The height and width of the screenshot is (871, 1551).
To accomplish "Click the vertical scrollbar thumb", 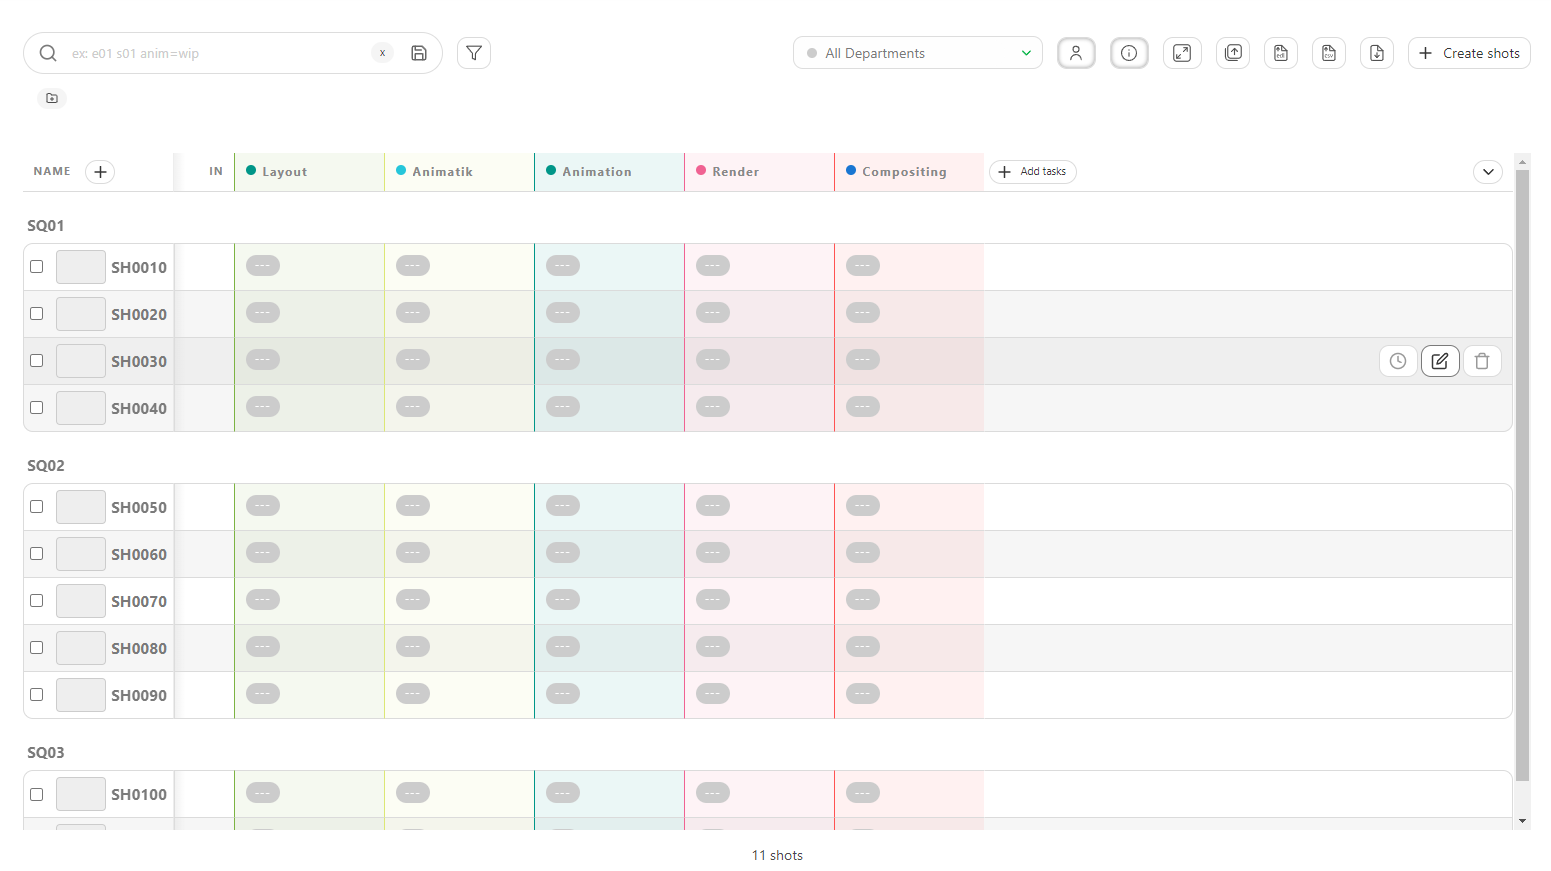I will tap(1523, 475).
